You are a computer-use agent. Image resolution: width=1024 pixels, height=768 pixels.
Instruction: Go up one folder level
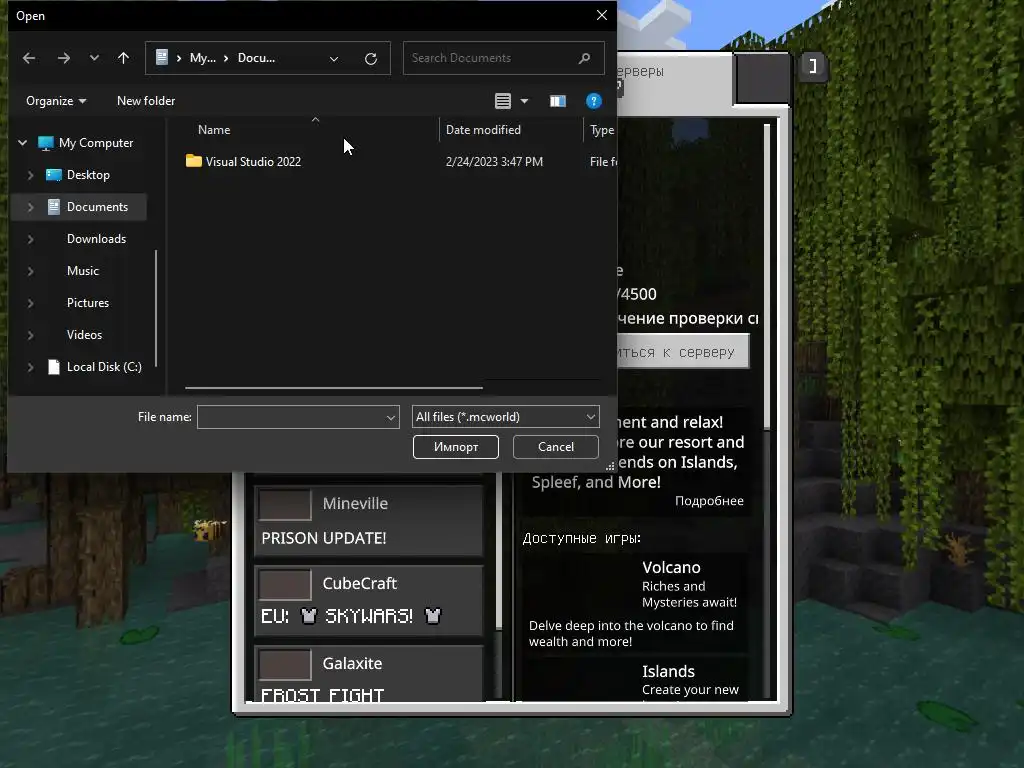(123, 58)
